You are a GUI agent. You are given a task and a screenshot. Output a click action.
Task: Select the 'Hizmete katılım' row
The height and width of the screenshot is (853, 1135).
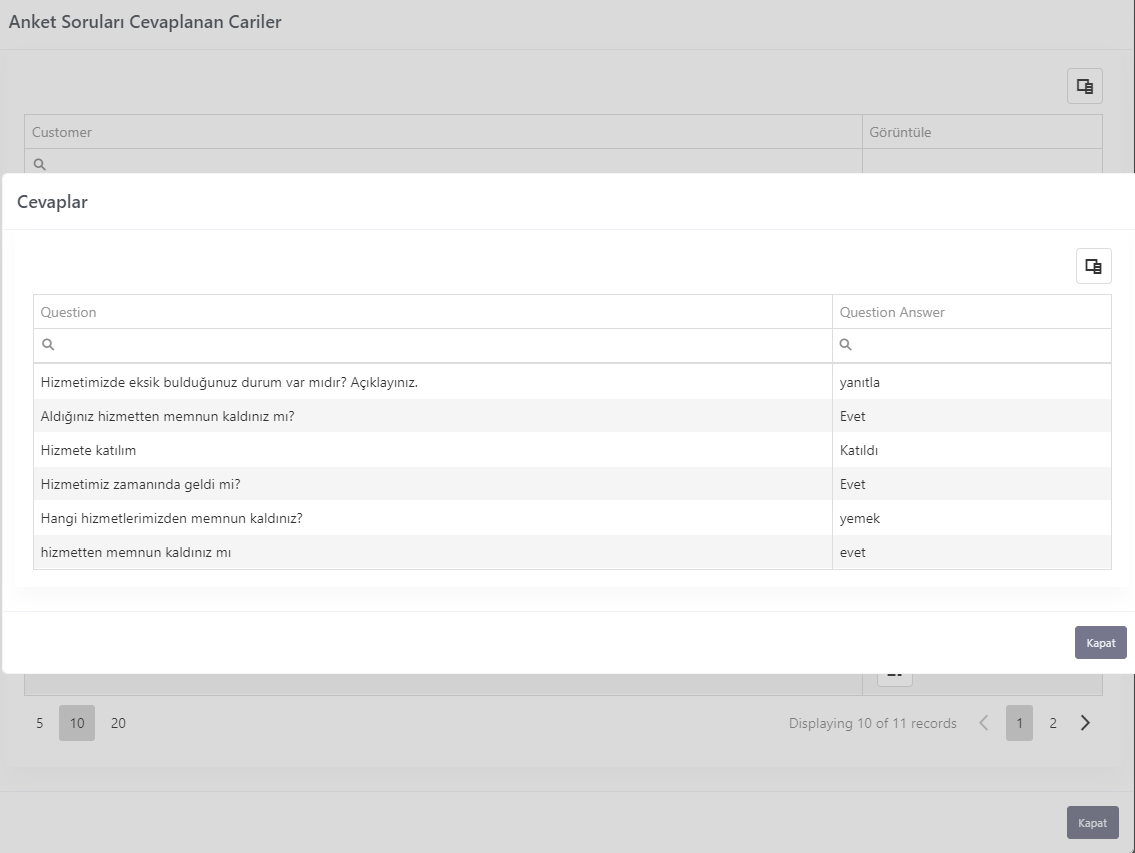coord(572,450)
